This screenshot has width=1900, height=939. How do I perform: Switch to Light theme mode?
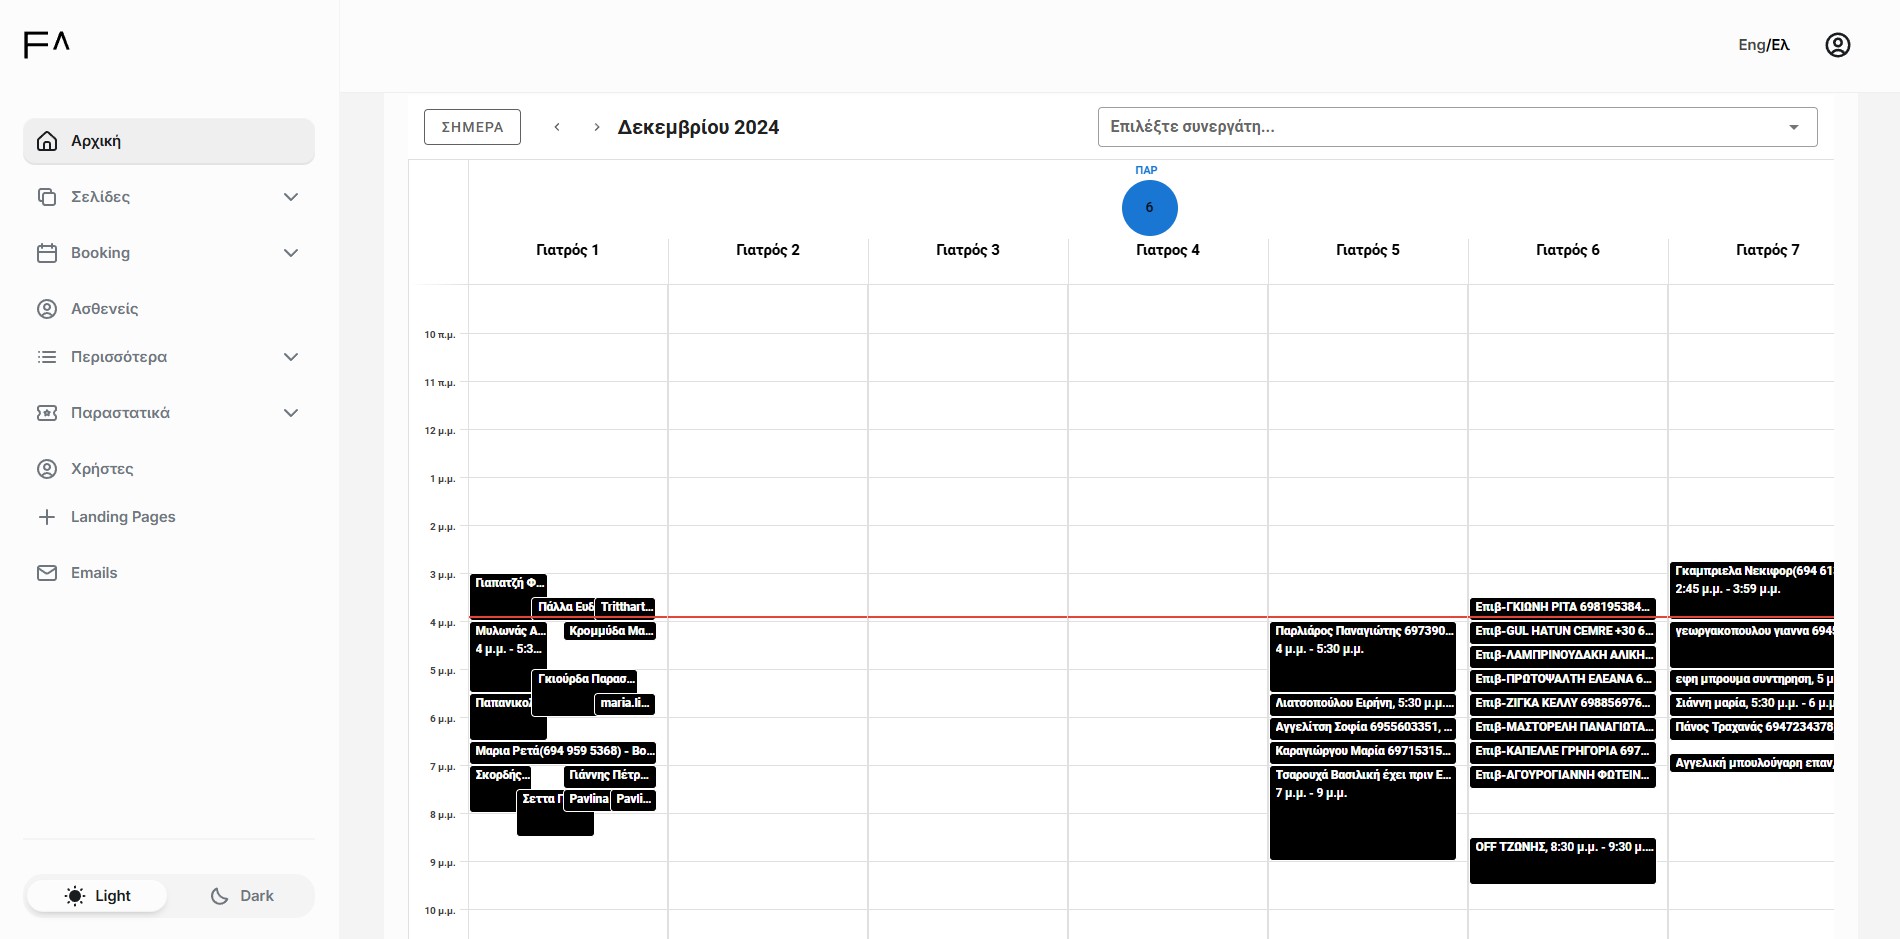(x=98, y=896)
